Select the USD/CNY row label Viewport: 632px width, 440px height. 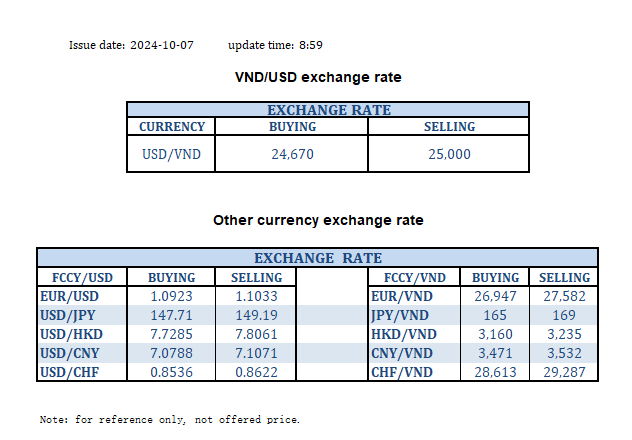click(69, 353)
